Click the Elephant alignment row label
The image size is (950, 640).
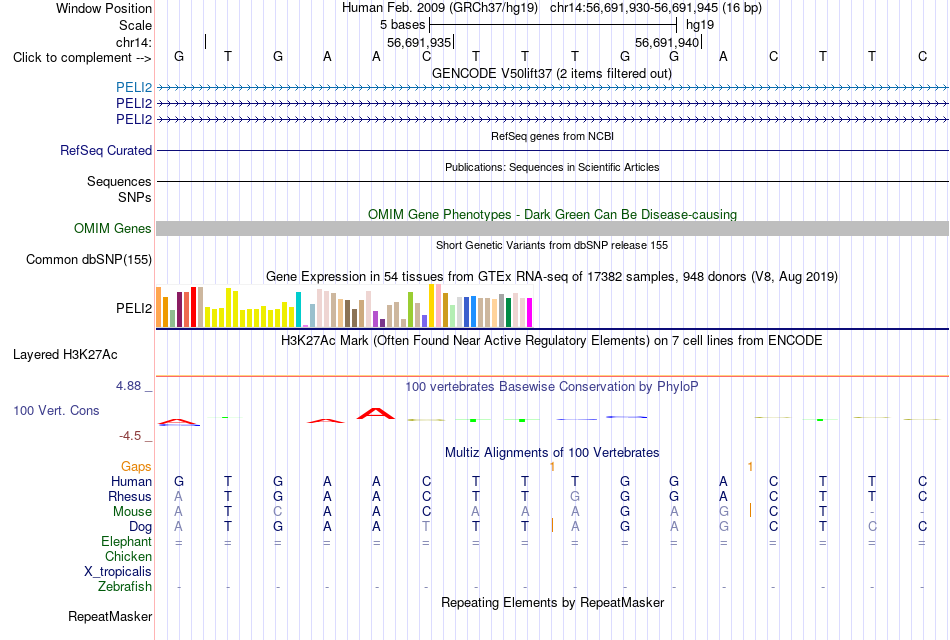(x=127, y=541)
